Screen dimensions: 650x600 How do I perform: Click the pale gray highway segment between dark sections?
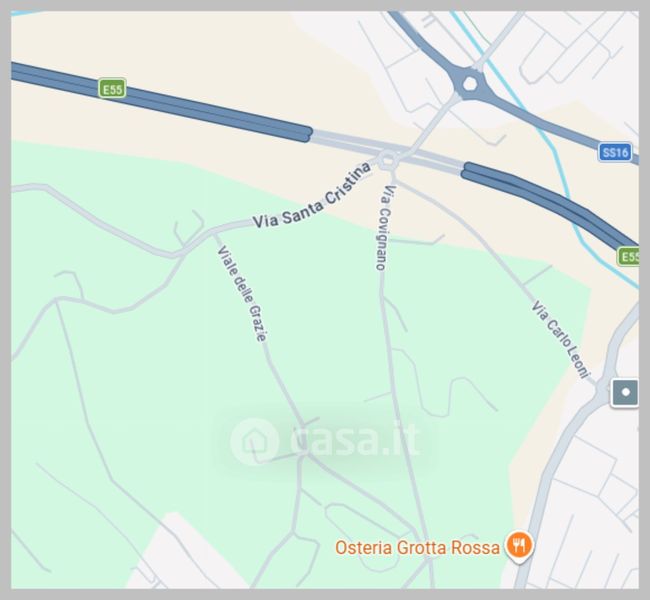pos(388,149)
